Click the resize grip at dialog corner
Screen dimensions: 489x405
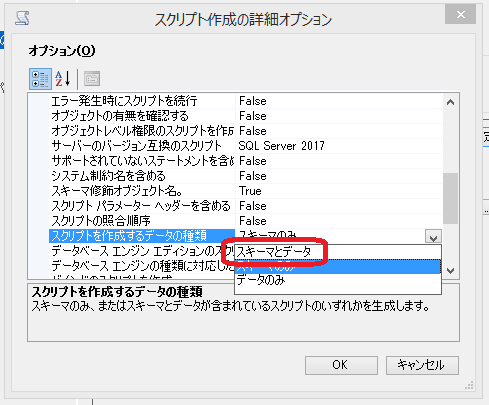point(469,386)
